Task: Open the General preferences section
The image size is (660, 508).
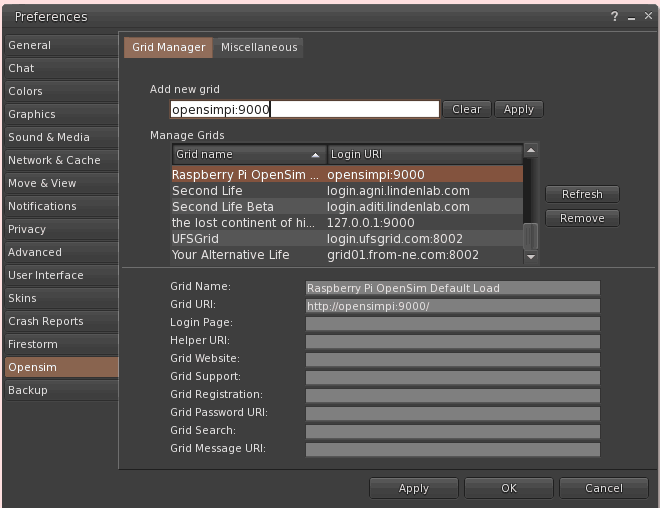Action: (61, 45)
